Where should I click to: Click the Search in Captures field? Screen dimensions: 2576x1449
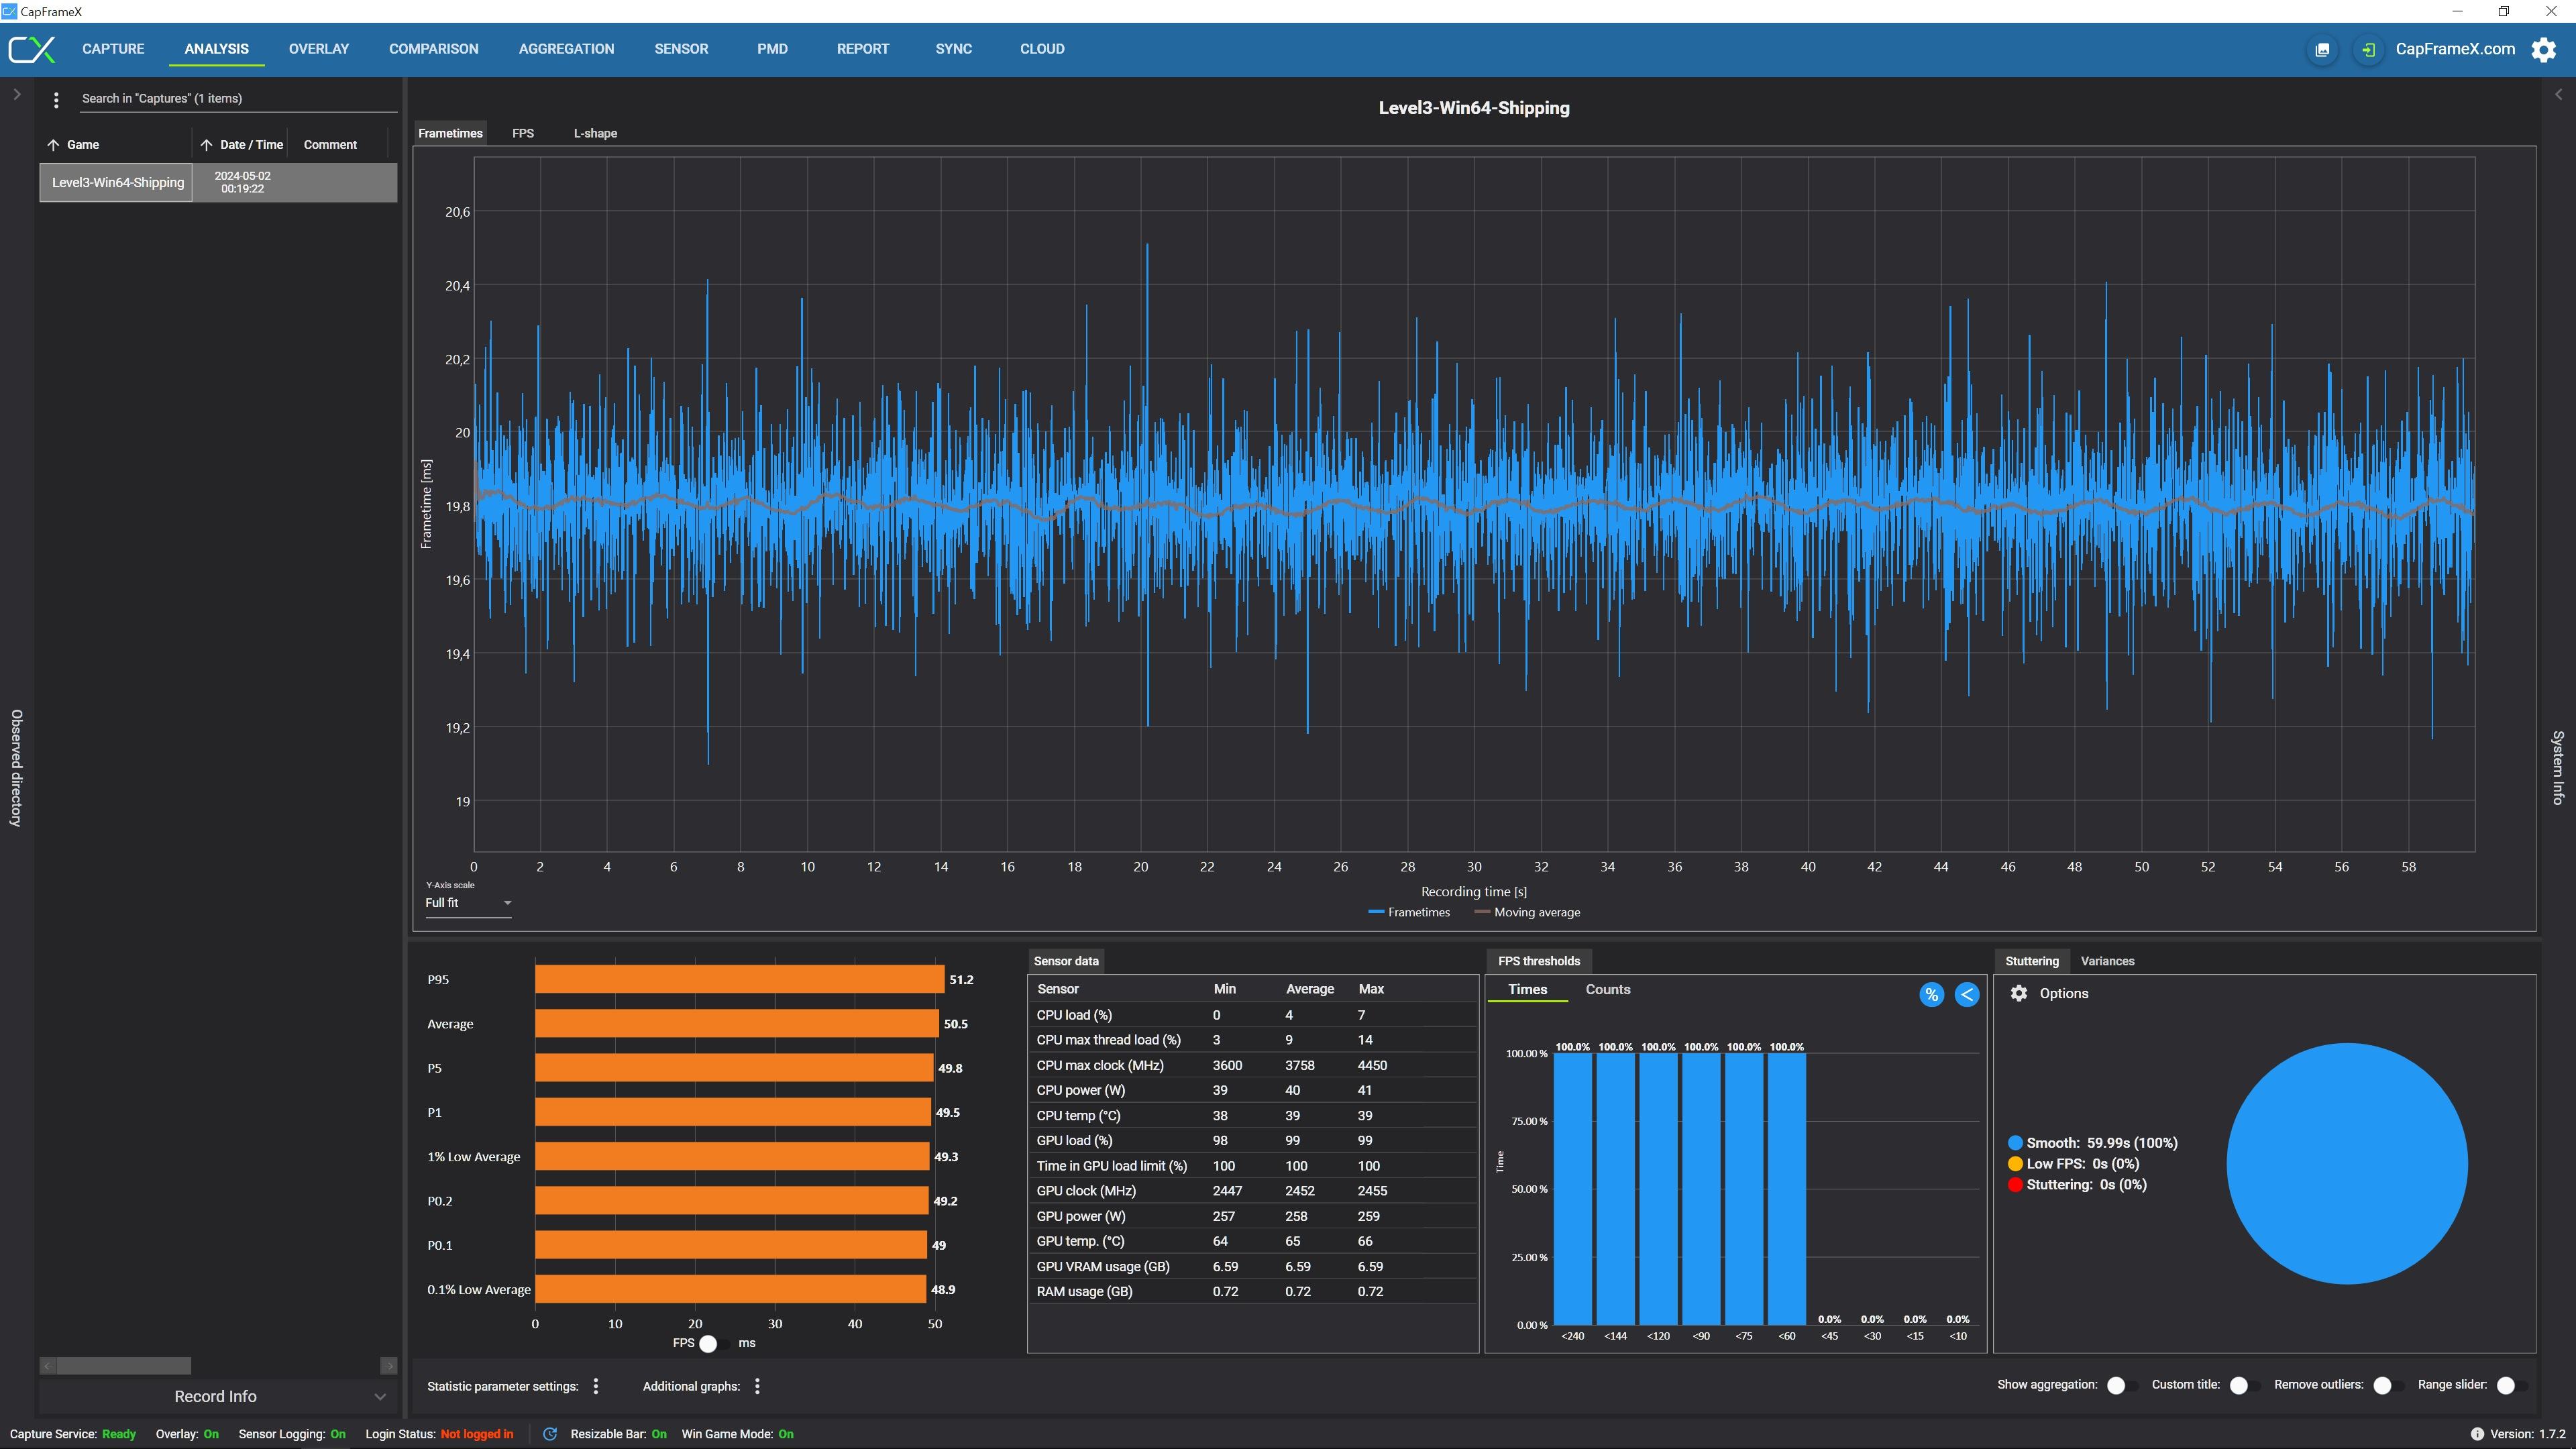[238, 99]
